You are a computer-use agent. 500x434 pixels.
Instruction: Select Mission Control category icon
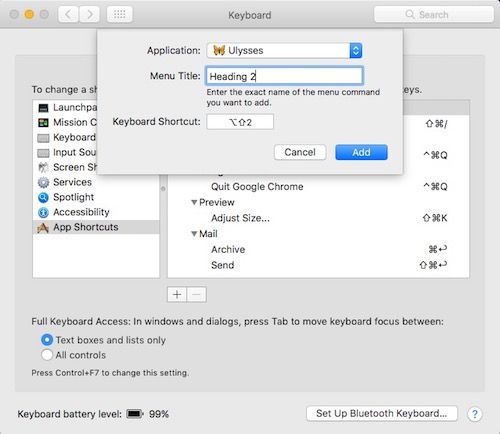pos(43,123)
